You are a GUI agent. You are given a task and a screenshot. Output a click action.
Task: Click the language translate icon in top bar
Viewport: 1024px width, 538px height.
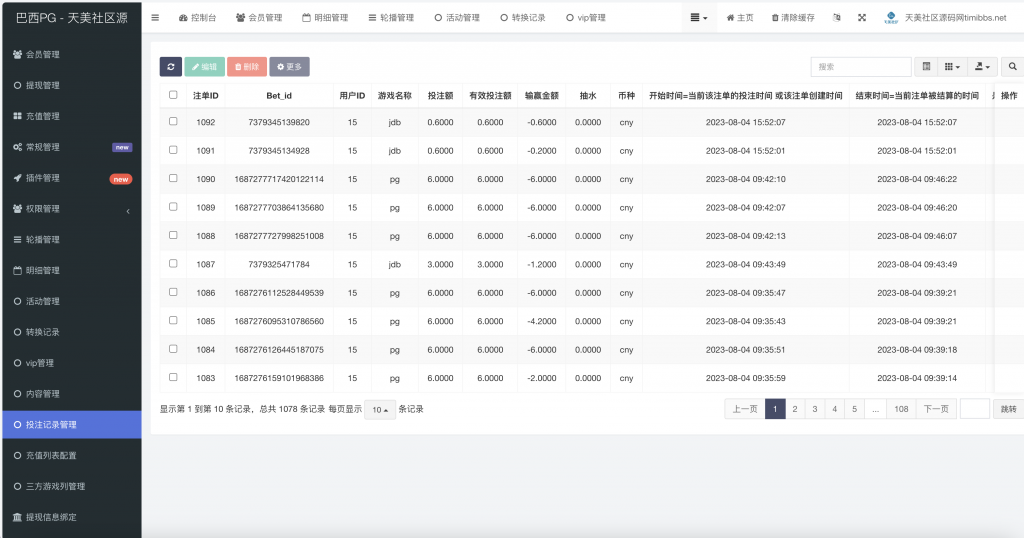836,18
